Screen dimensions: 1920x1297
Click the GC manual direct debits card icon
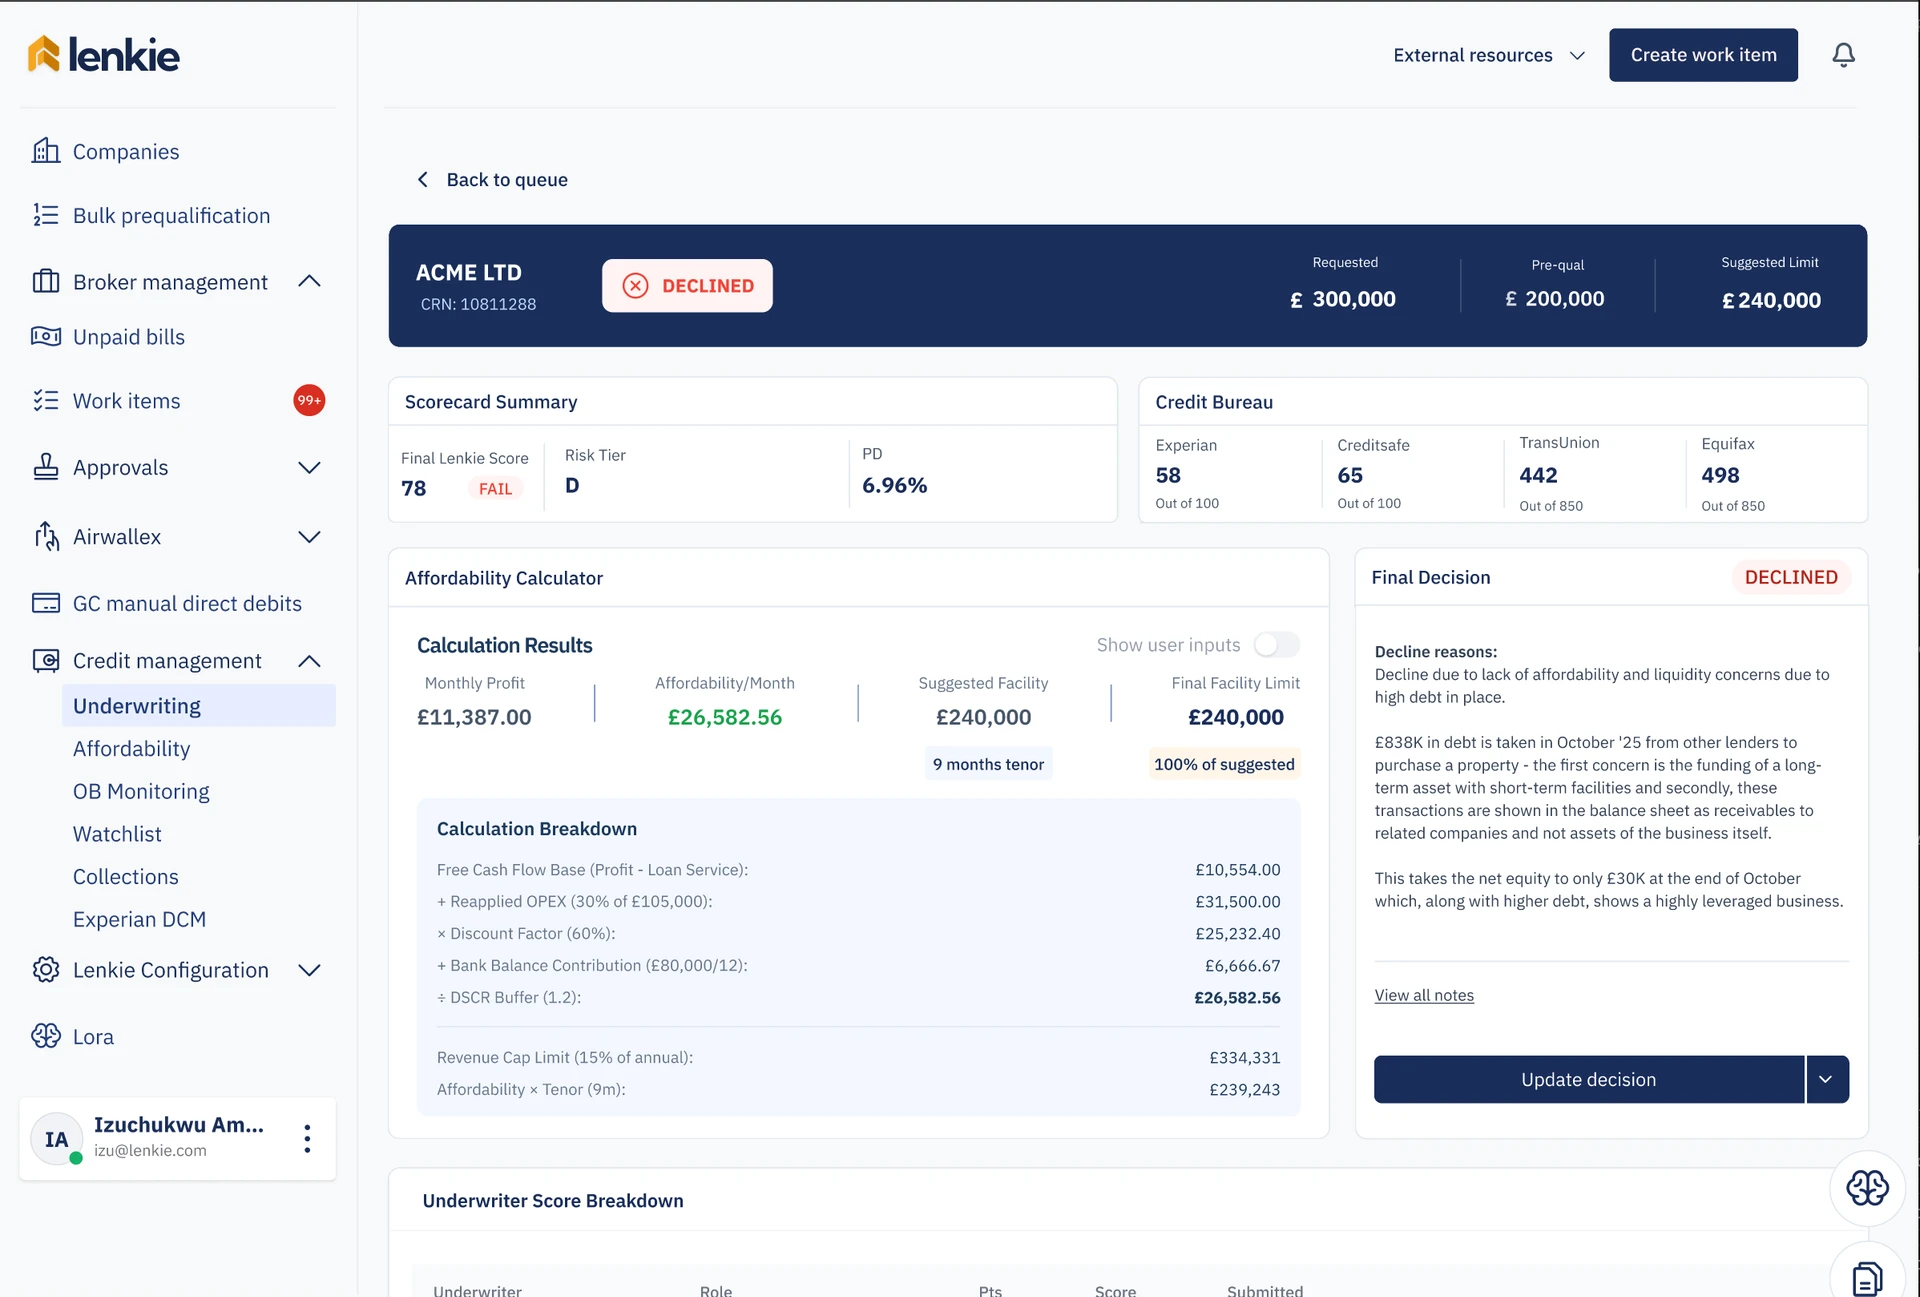coord(46,603)
